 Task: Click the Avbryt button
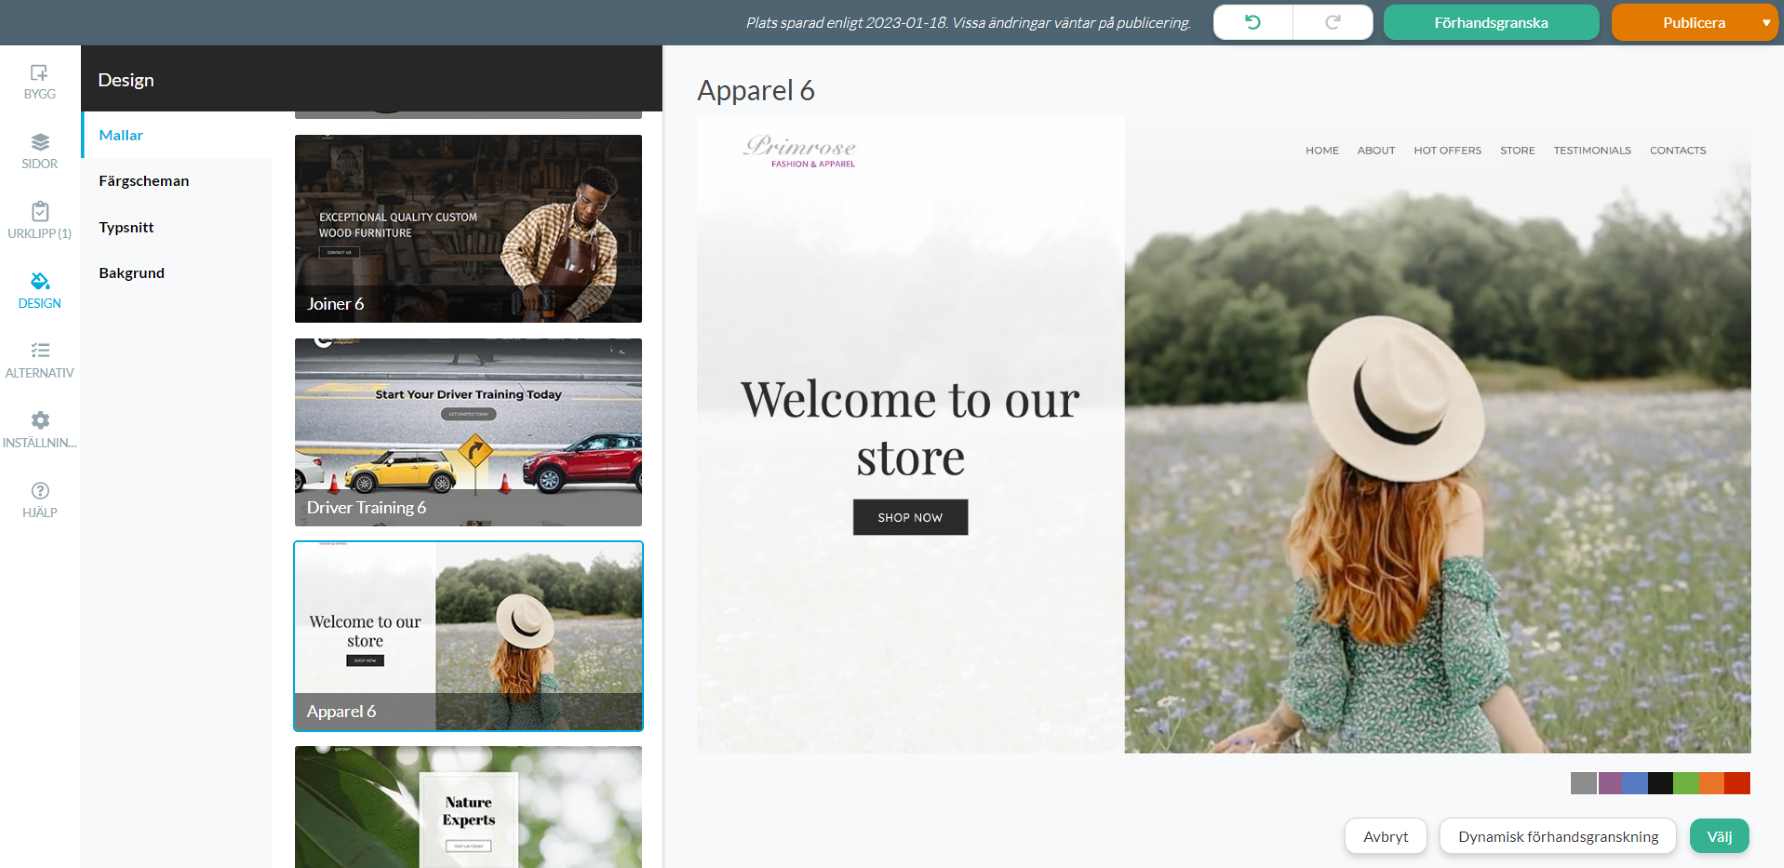pyautogui.click(x=1385, y=836)
